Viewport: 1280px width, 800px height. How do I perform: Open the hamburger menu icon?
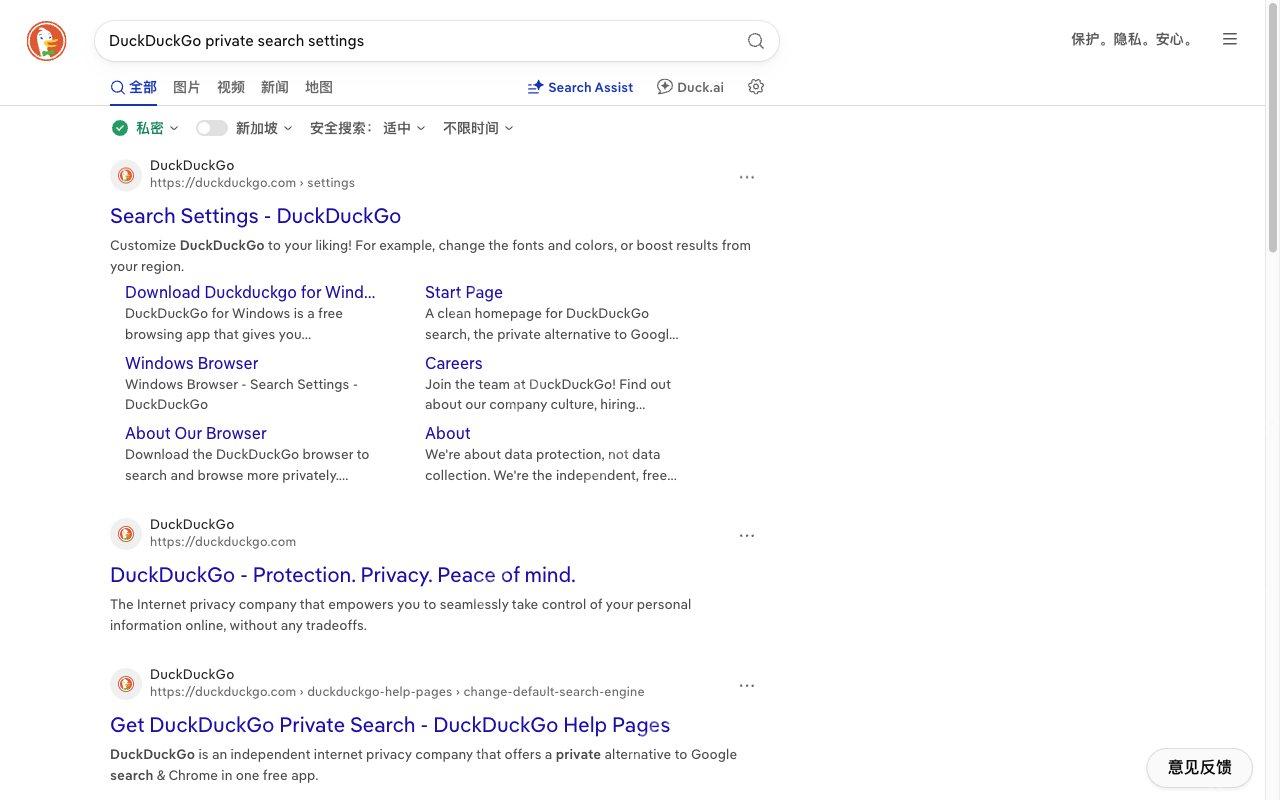pyautogui.click(x=1230, y=39)
